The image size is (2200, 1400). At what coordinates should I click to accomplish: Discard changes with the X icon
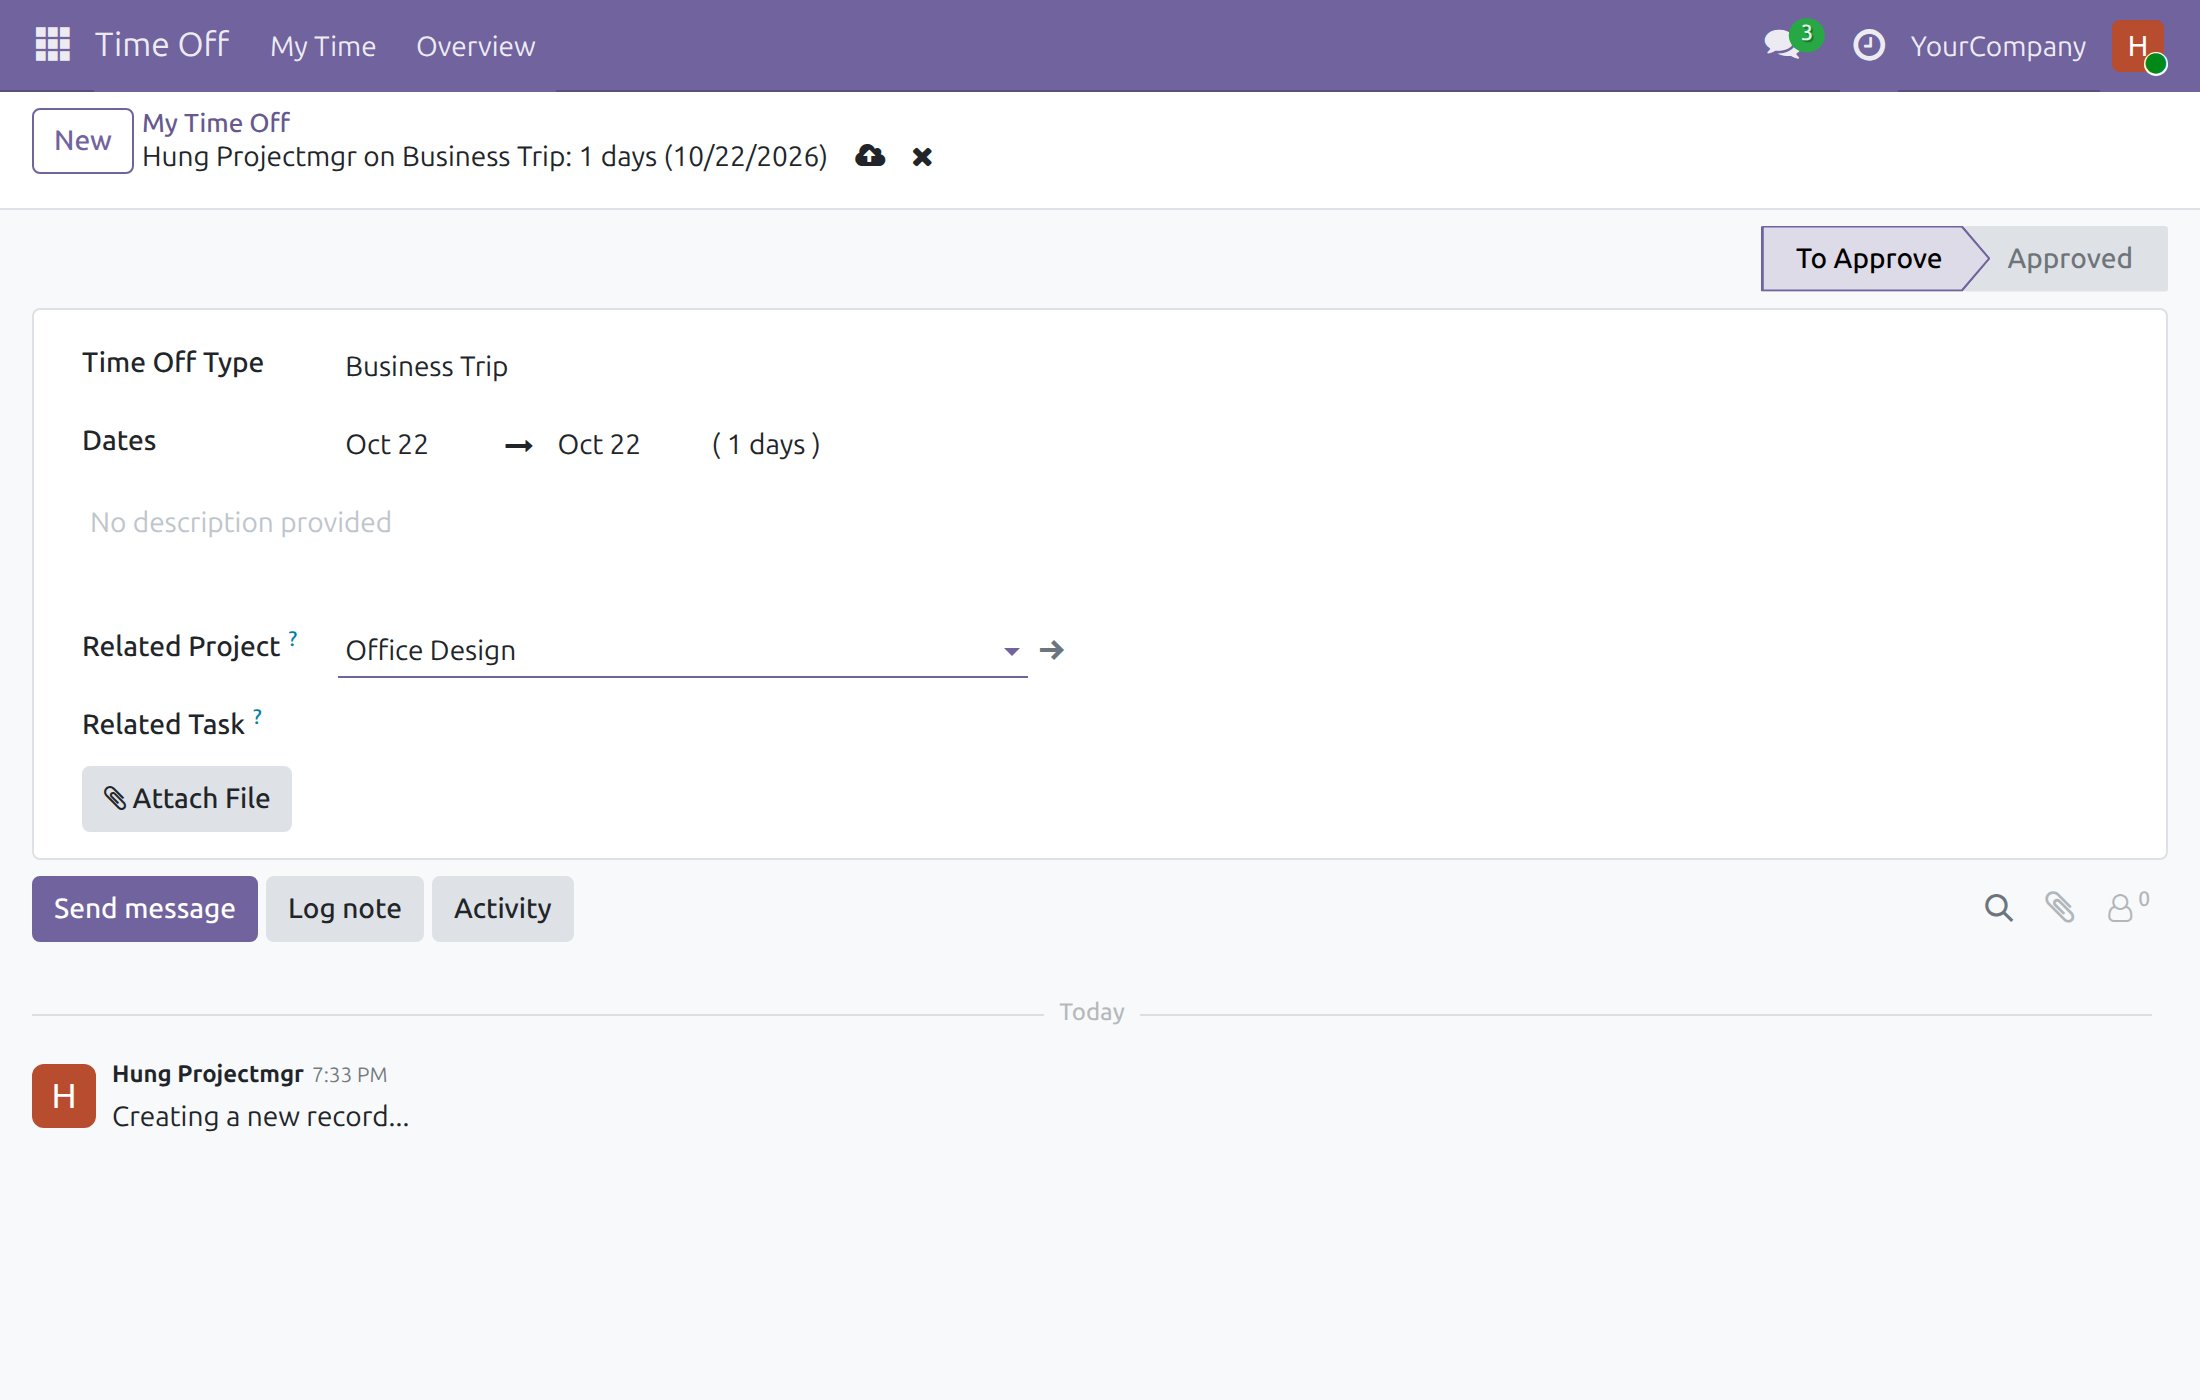click(922, 157)
